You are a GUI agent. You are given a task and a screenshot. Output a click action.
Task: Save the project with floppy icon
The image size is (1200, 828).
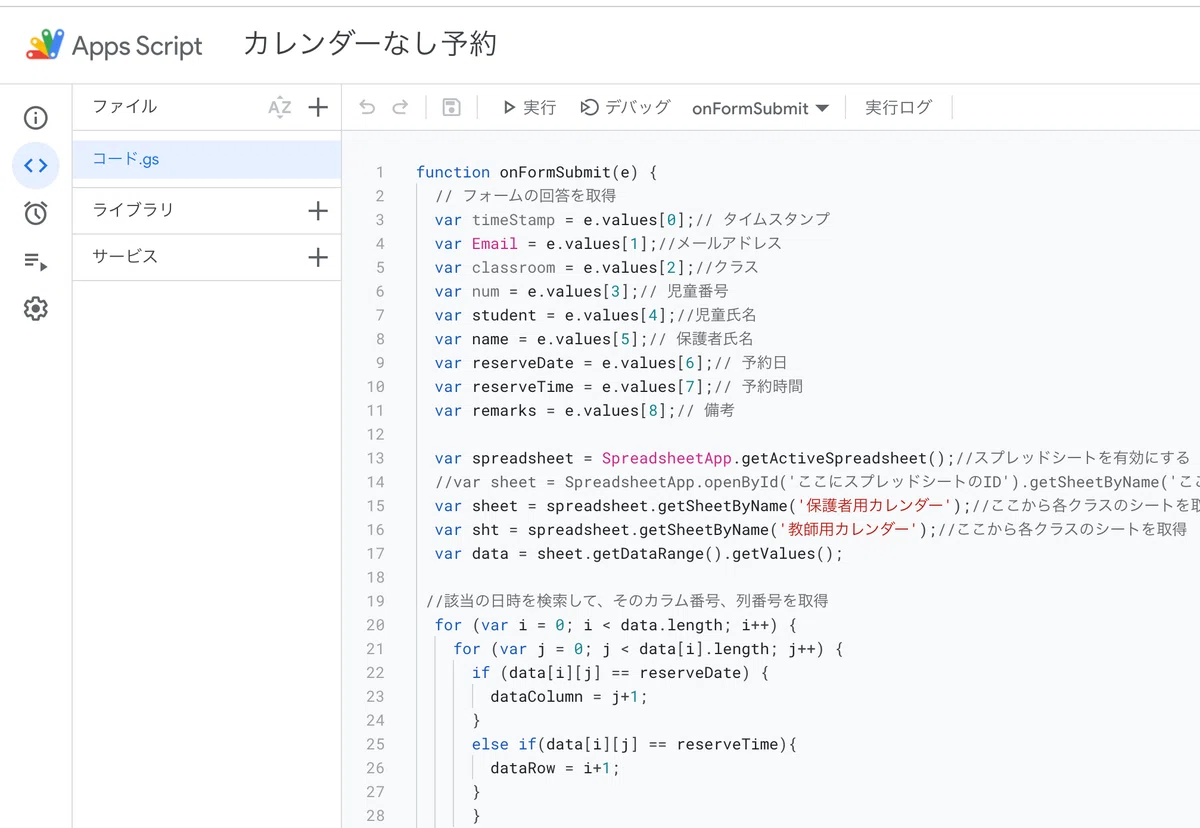click(451, 107)
